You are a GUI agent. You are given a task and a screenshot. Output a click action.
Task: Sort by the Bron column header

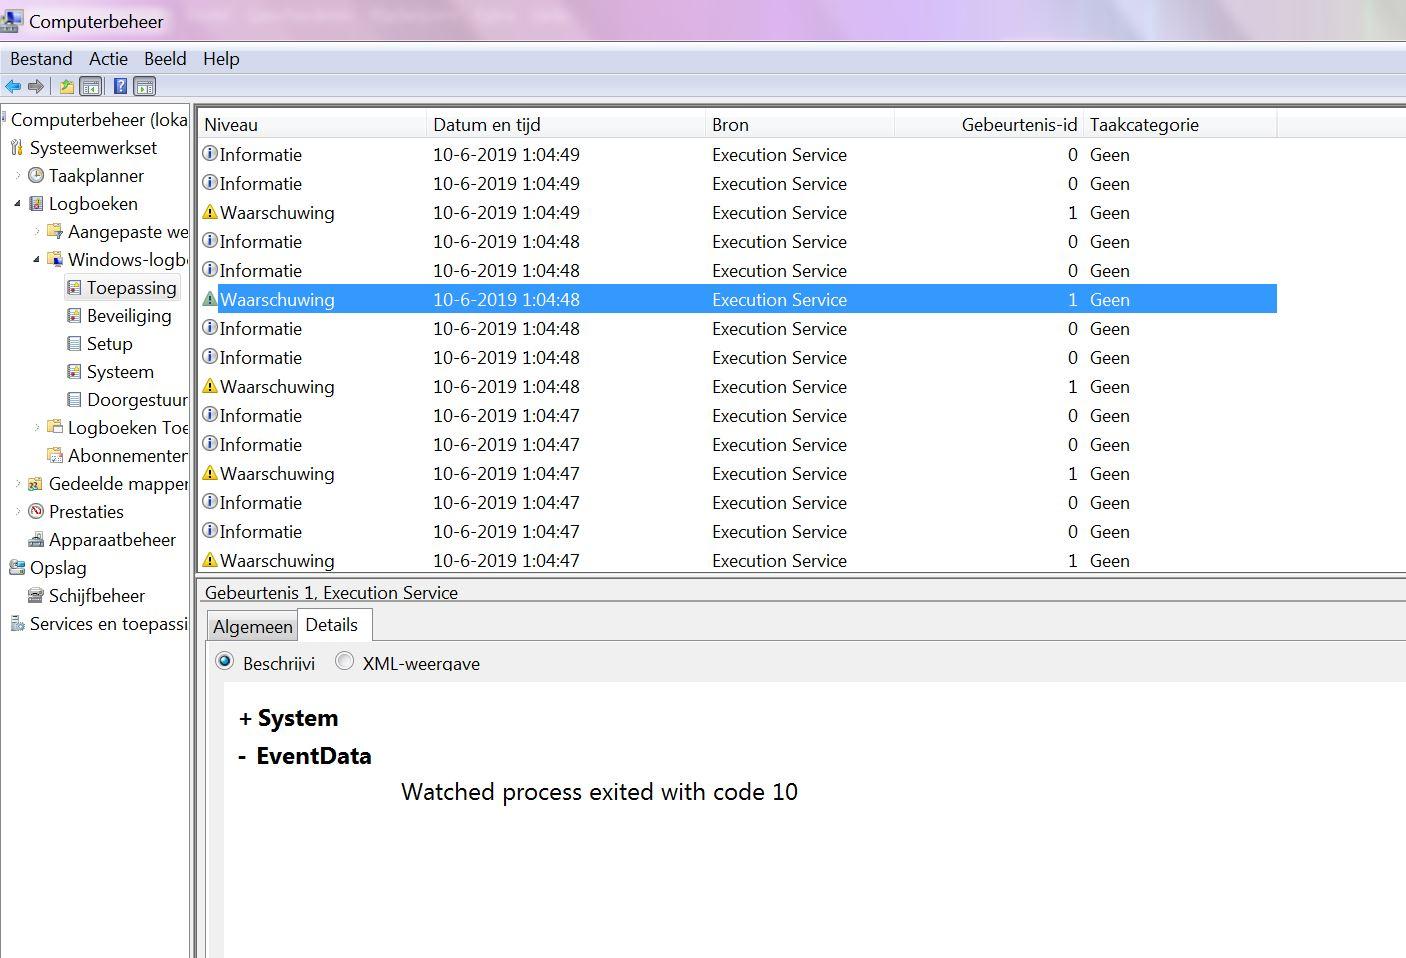[800, 125]
